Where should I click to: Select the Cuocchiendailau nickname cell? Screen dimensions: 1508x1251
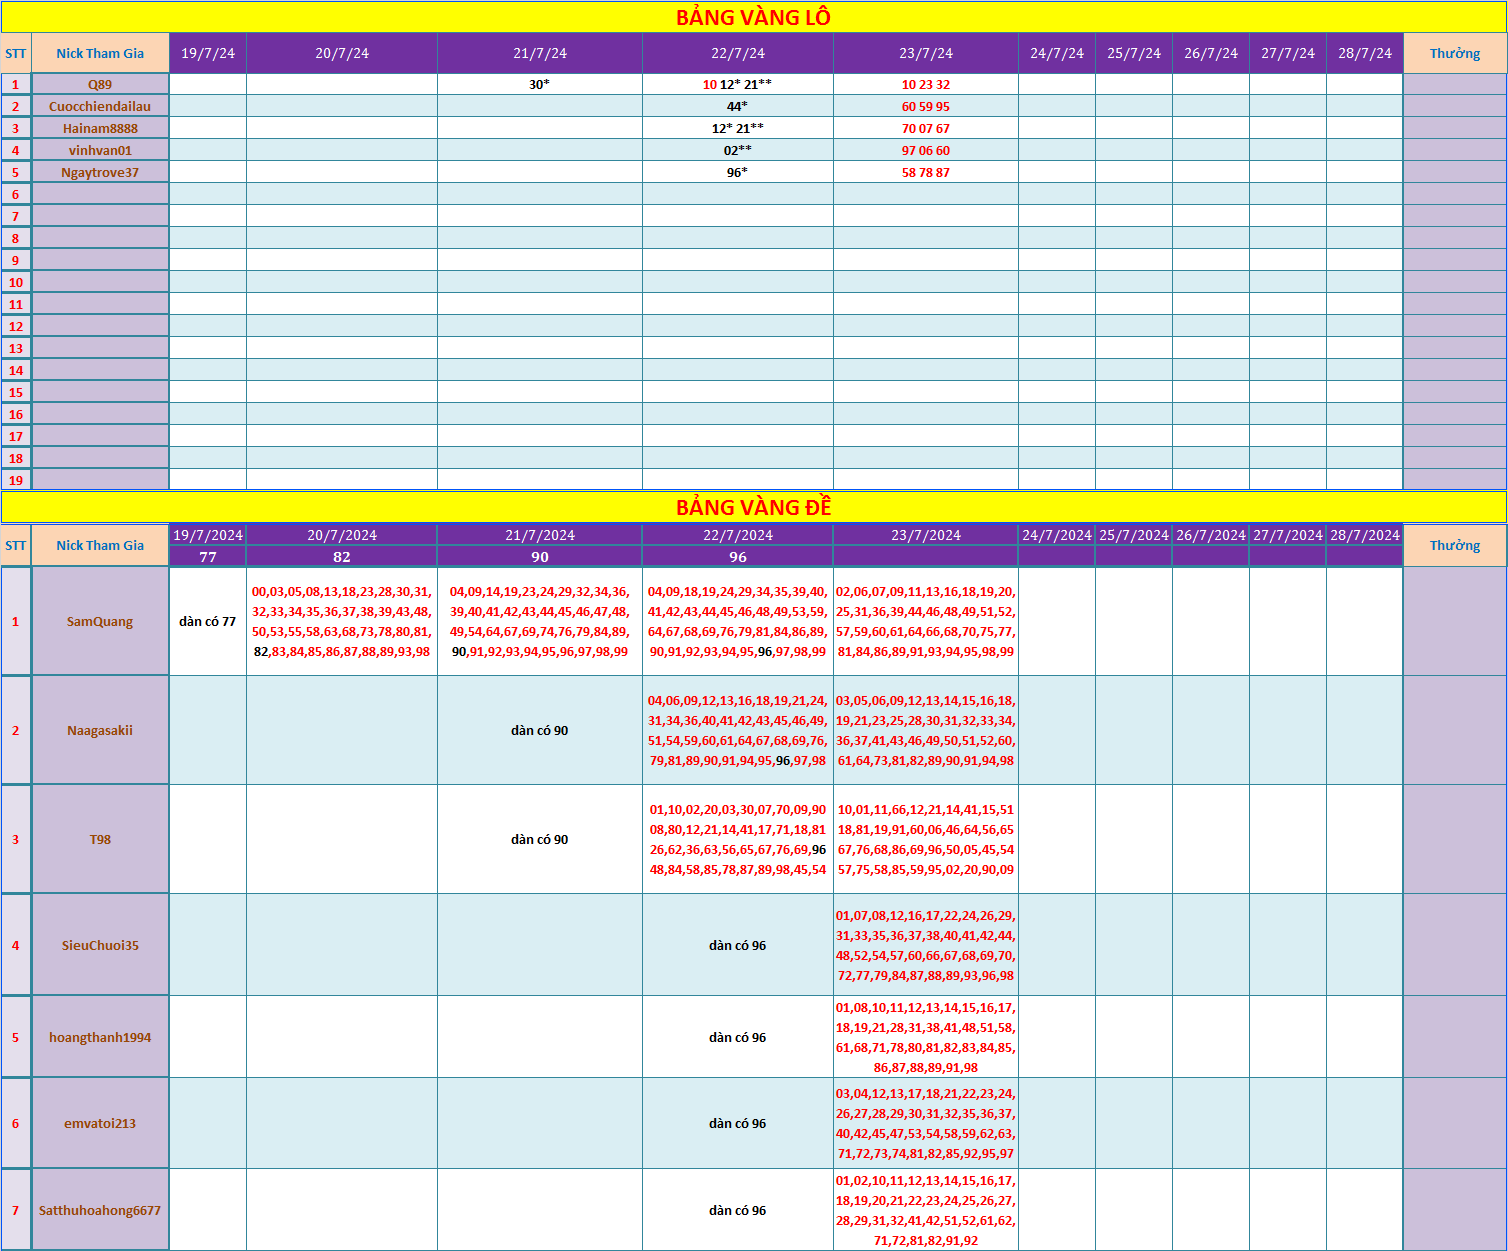[x=100, y=106]
